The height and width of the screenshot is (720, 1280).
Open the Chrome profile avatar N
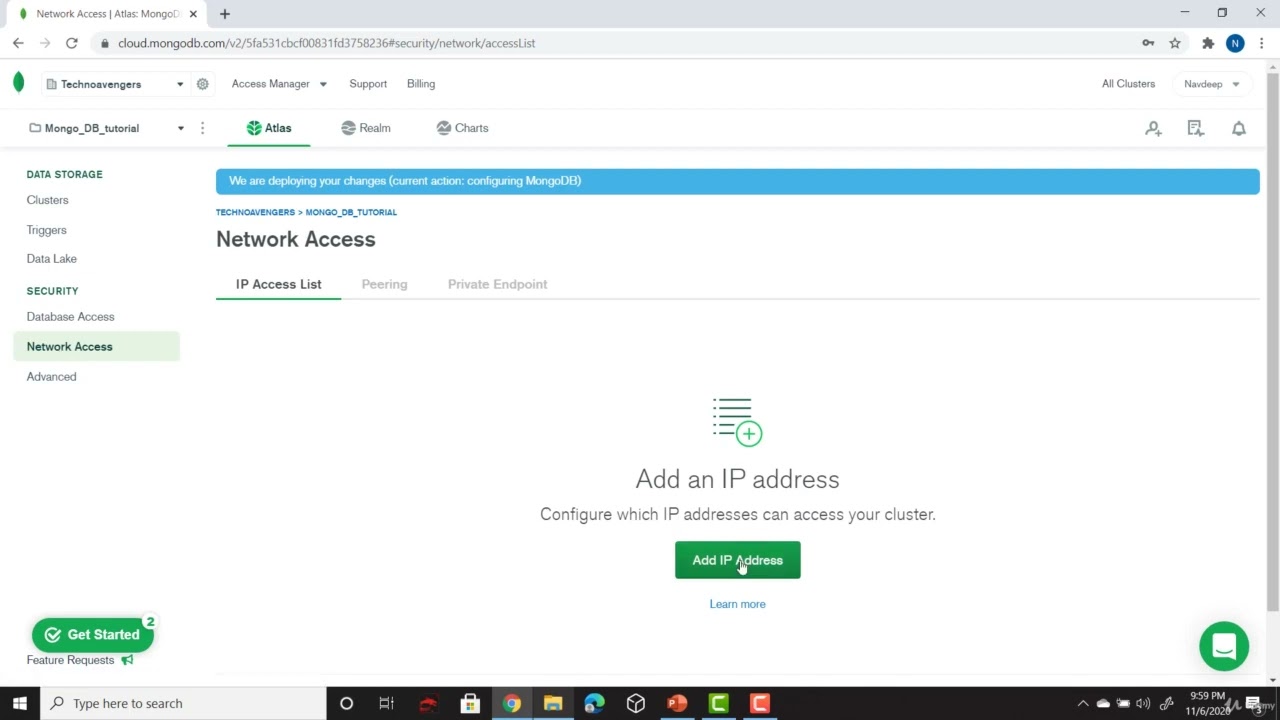tap(1235, 43)
